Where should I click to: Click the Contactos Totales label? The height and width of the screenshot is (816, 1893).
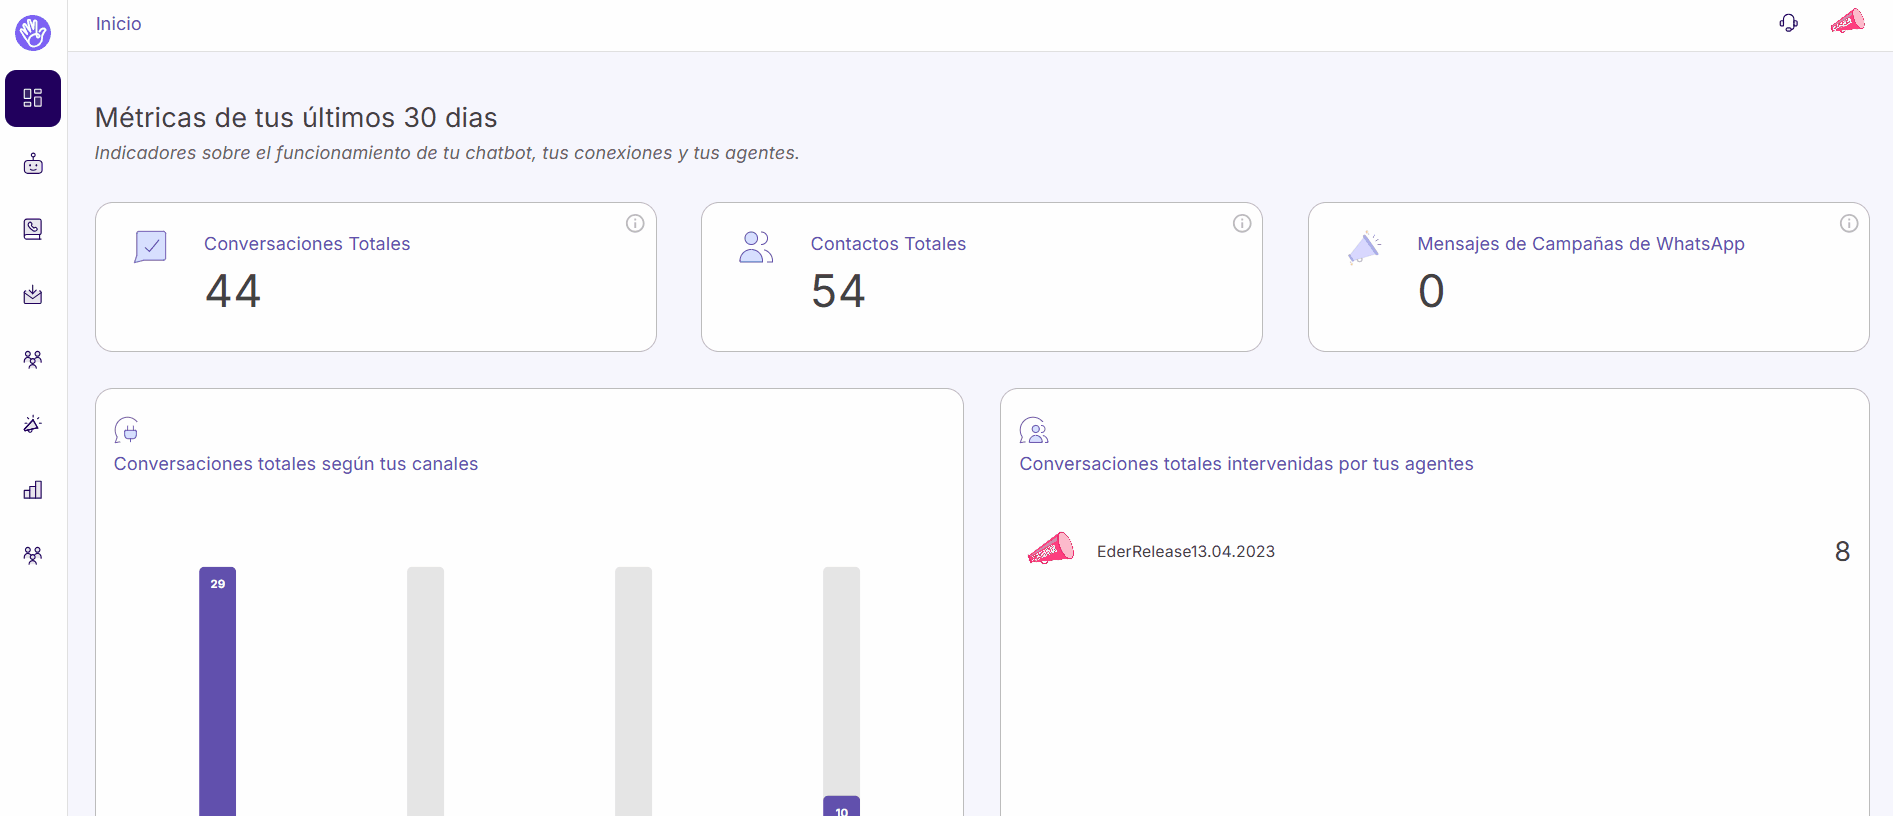pos(888,244)
